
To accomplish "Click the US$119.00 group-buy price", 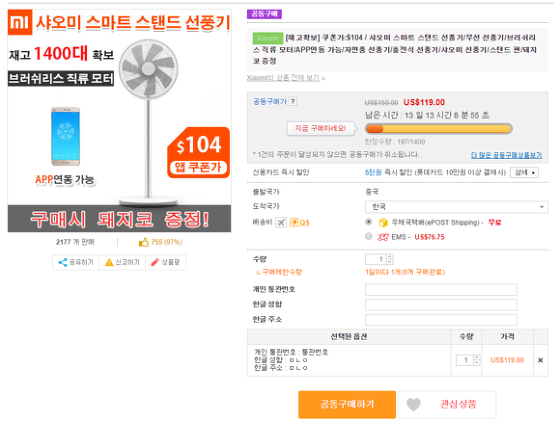I will (x=424, y=102).
